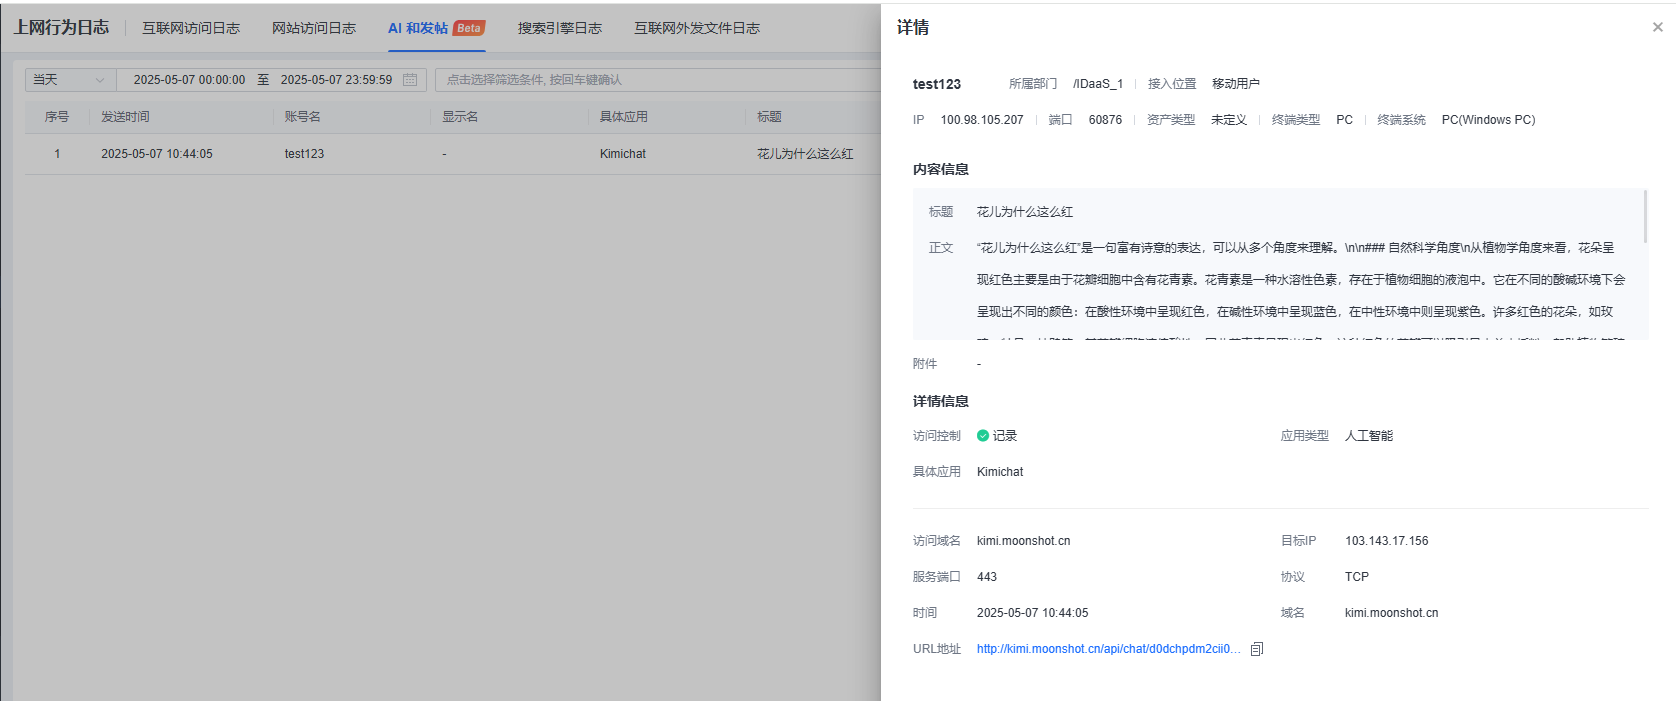The image size is (1676, 701).
Task: Click the 发送时间 column header
Action: [125, 117]
